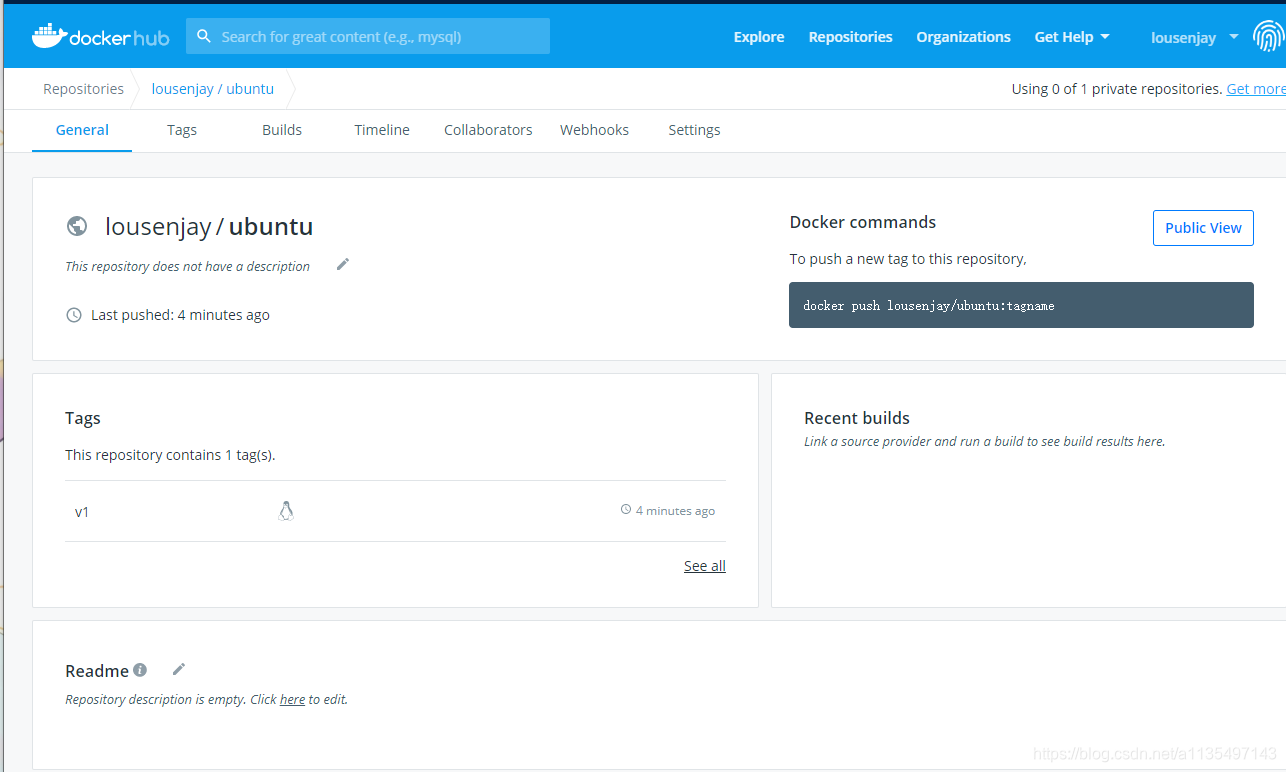Expand the Get Help dropdown

(x=1072, y=37)
